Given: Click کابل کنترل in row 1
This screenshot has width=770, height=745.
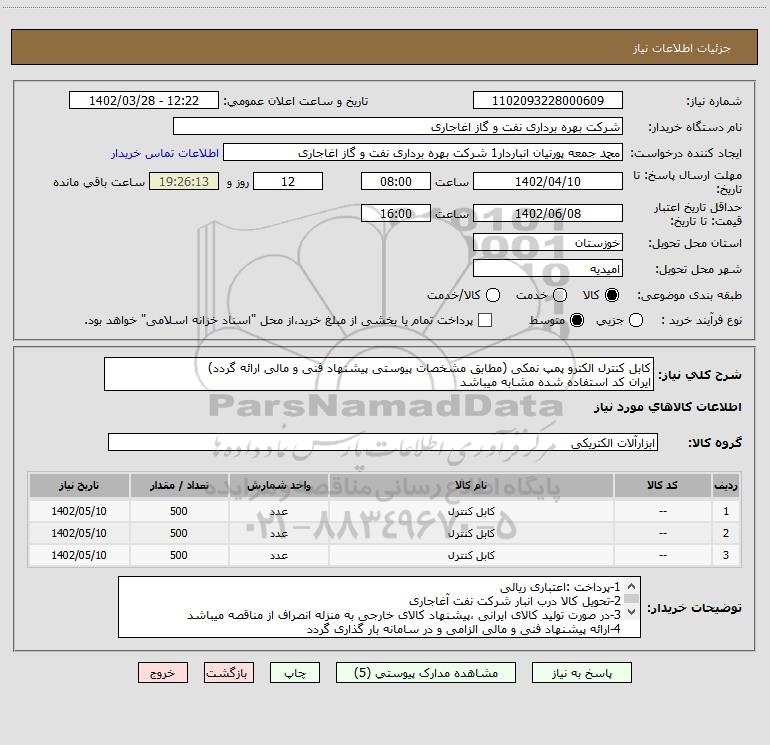Looking at the screenshot, I should pos(471,511).
